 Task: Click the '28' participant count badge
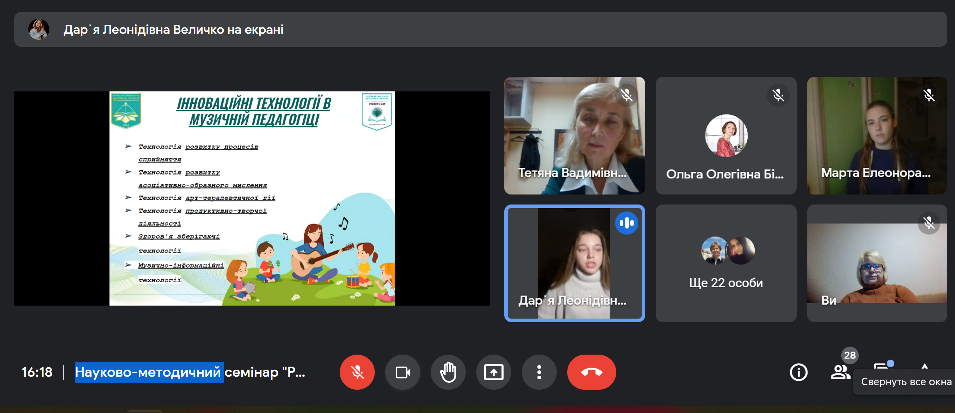tap(850, 355)
